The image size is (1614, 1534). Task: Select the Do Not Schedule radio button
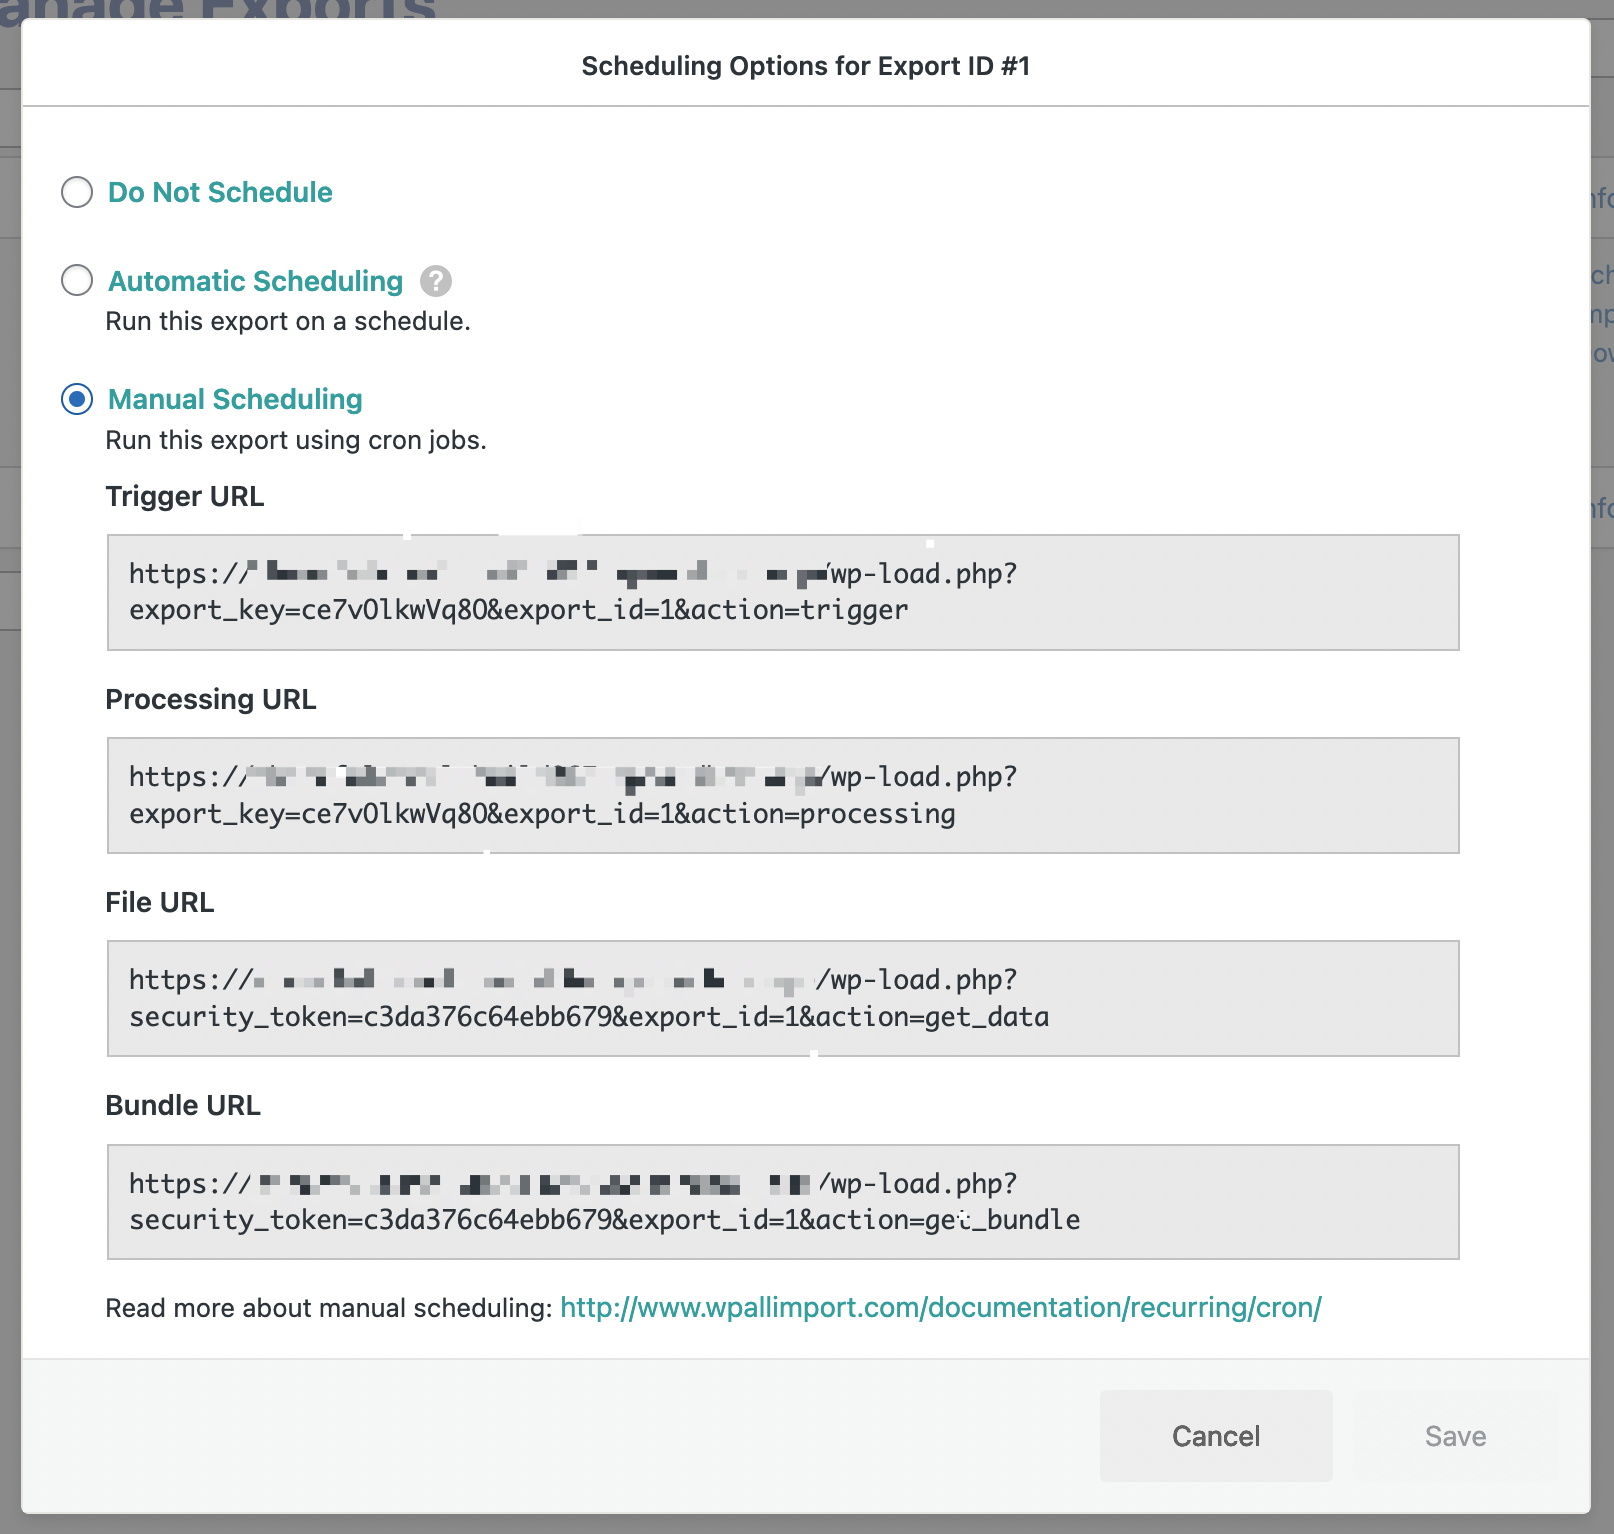77,192
